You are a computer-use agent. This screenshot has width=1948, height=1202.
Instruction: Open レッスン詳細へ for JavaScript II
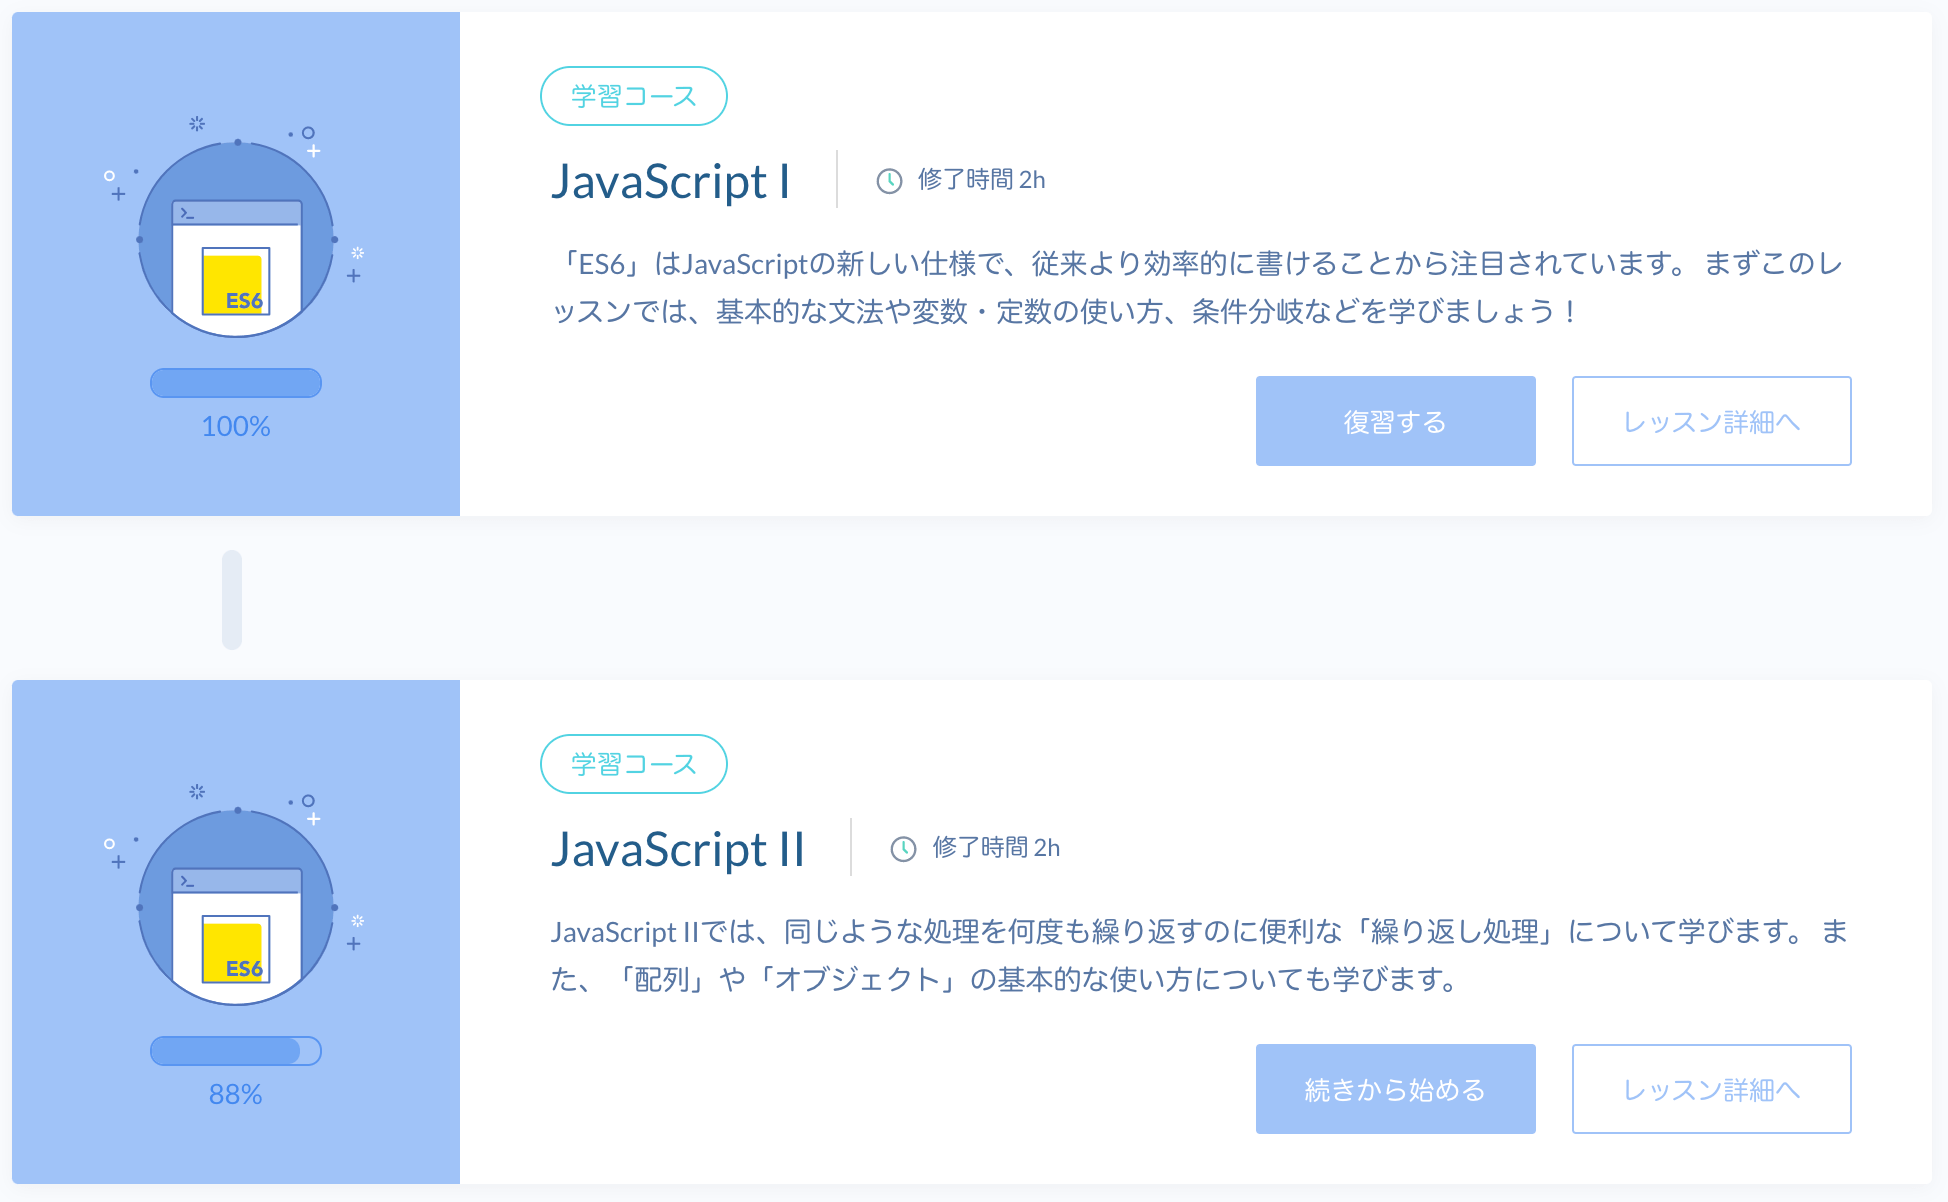pos(1711,1089)
